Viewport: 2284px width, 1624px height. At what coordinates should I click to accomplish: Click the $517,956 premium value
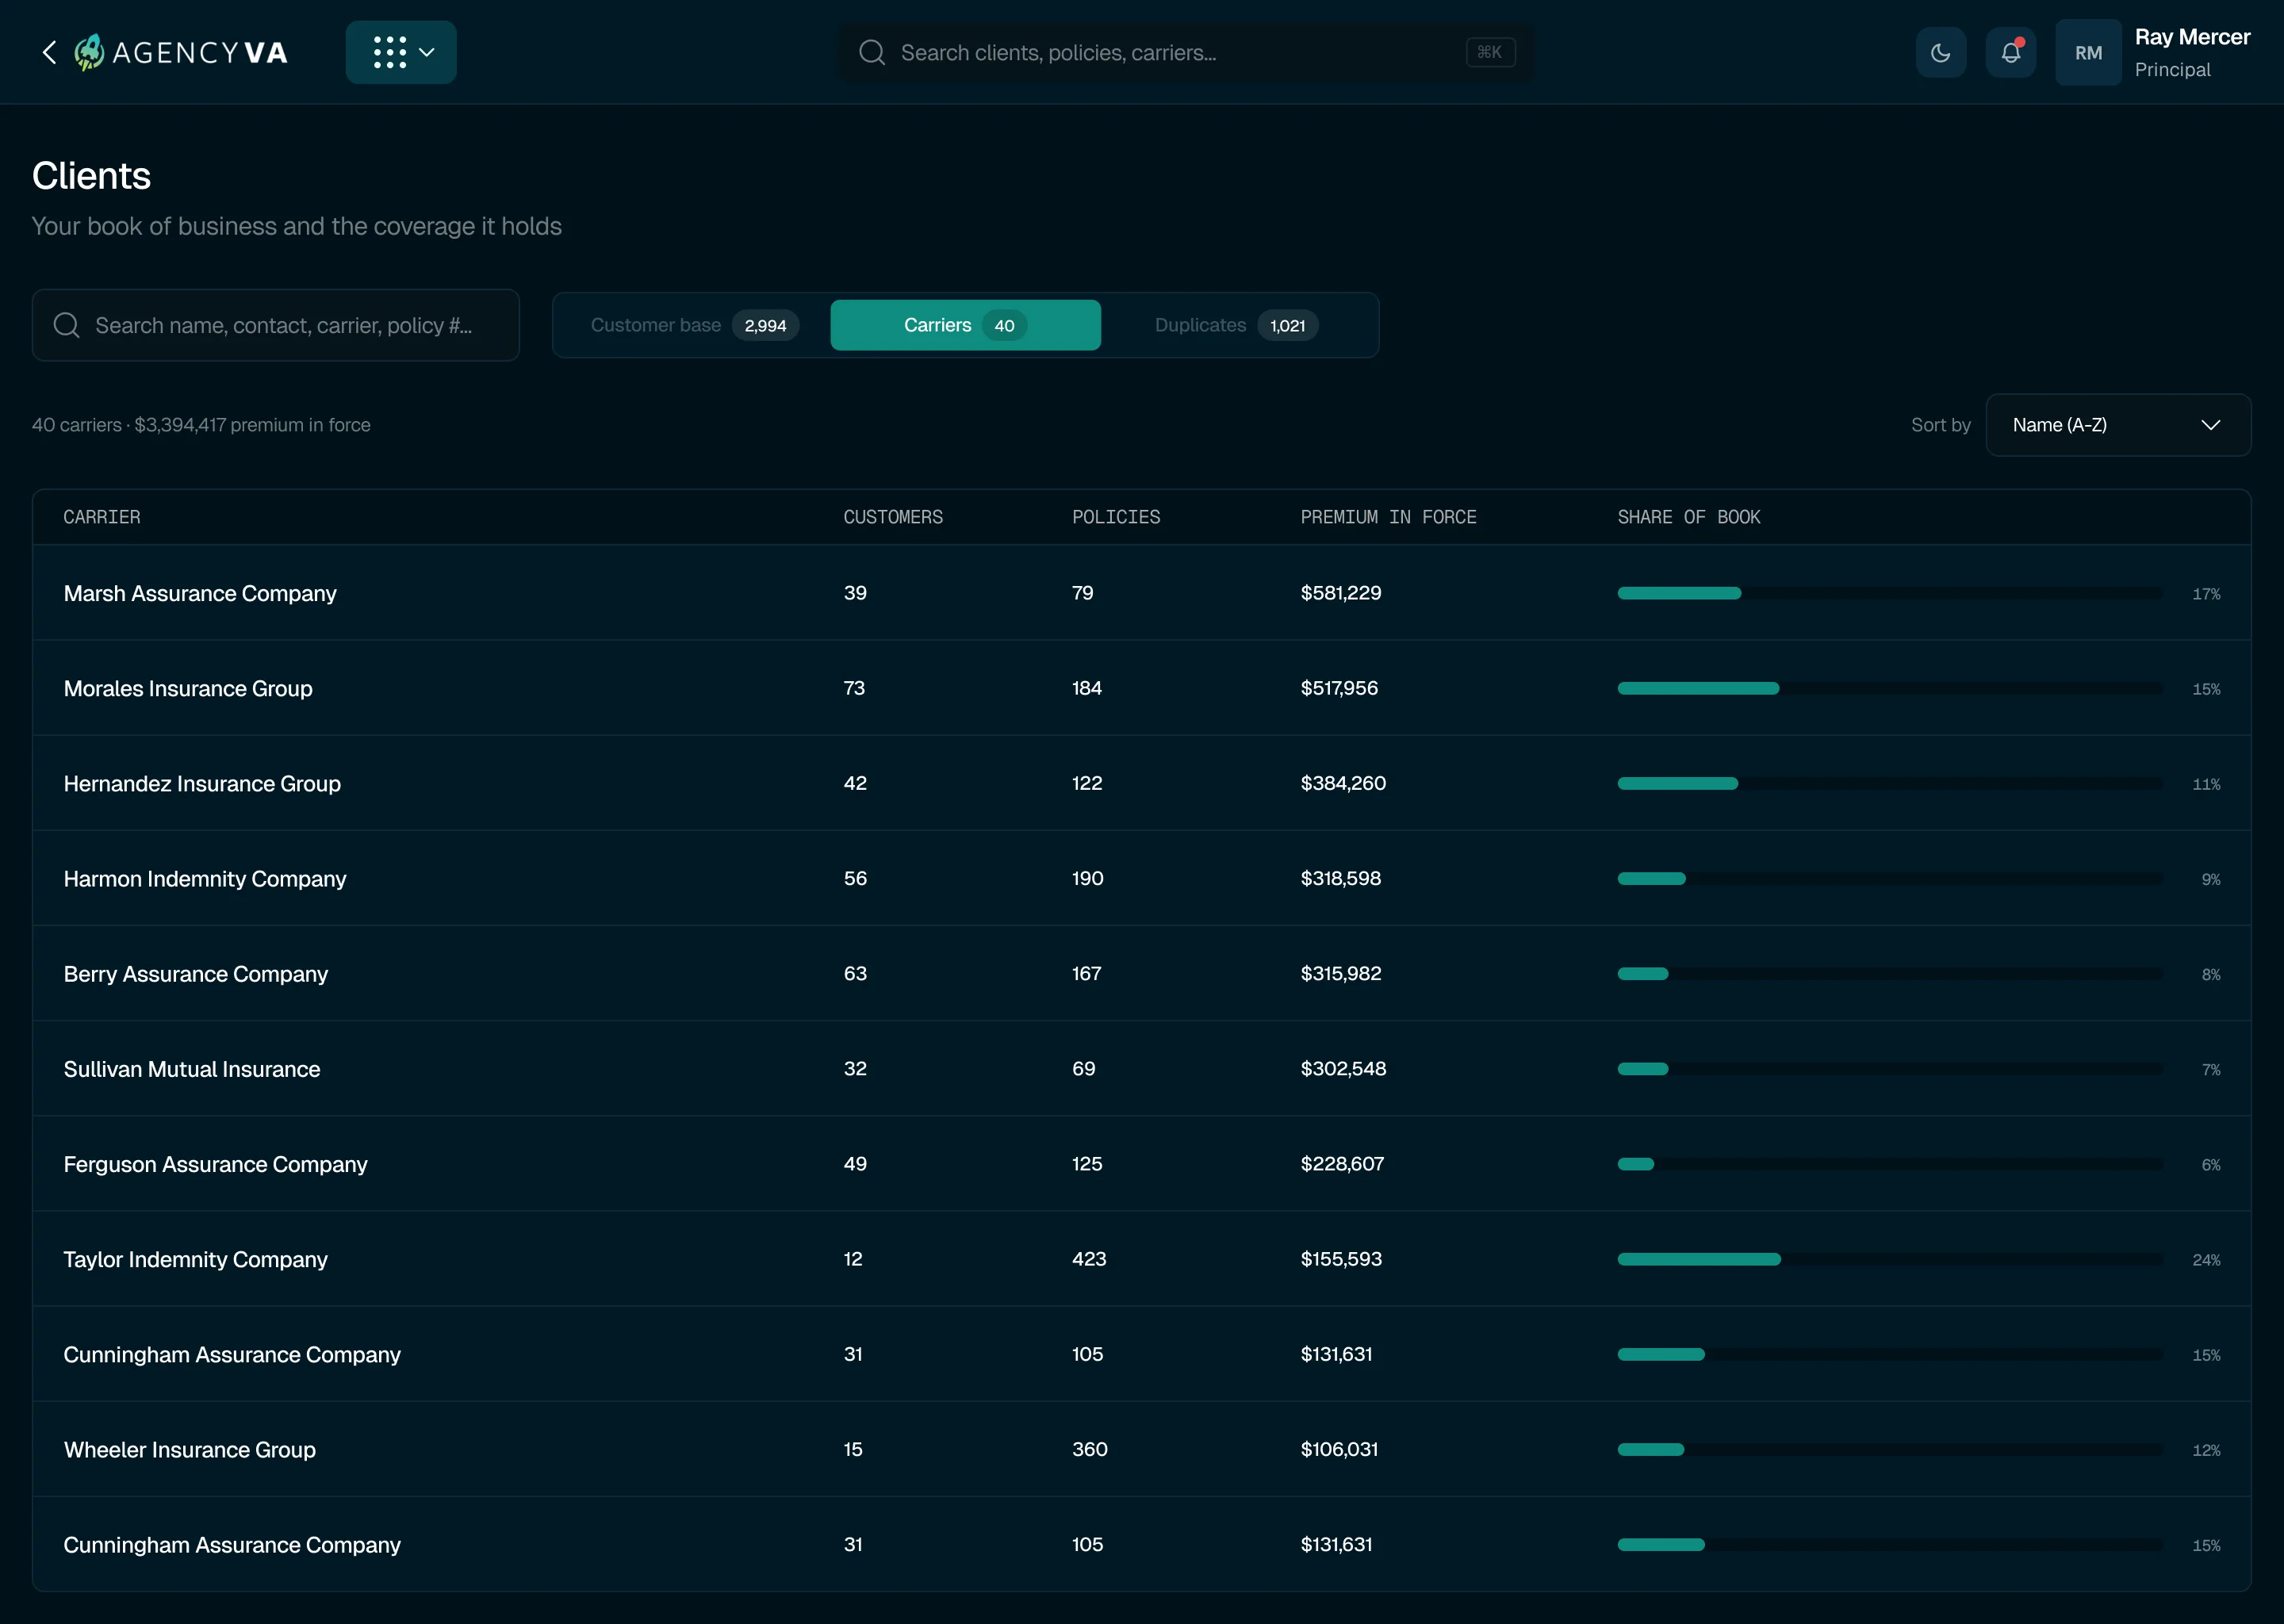tap(1339, 688)
